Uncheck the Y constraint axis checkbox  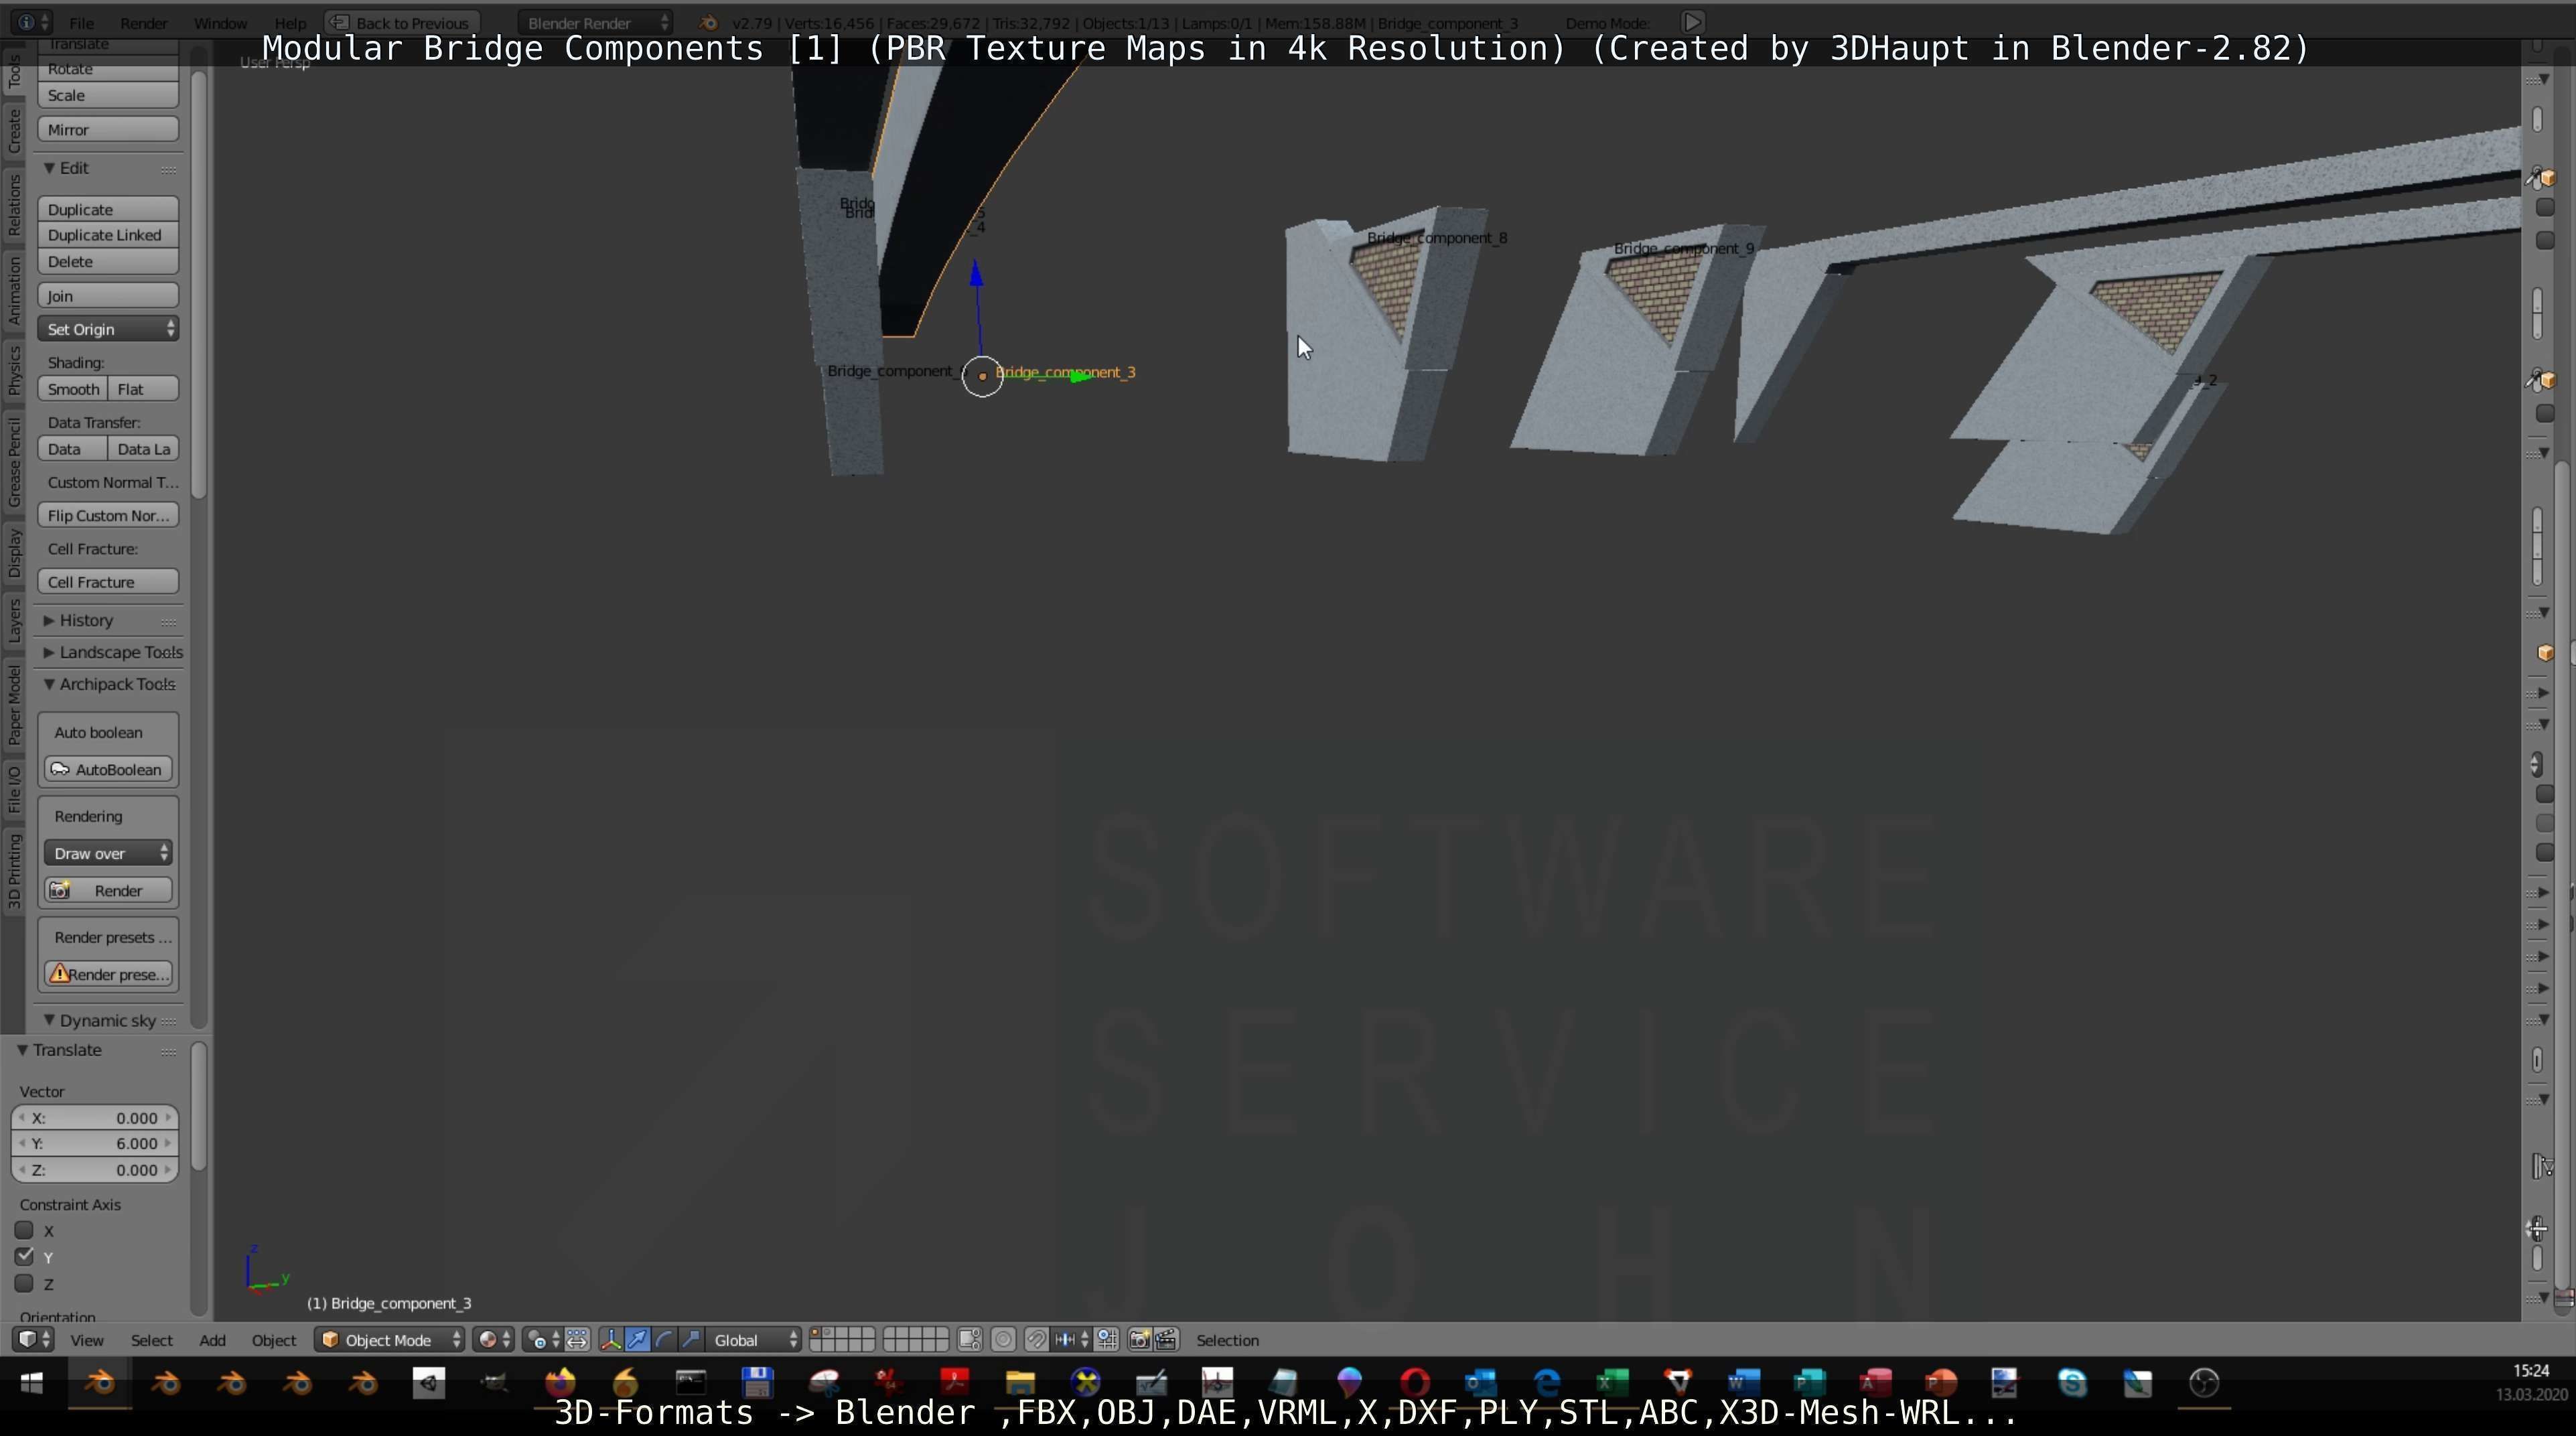coord(25,1257)
